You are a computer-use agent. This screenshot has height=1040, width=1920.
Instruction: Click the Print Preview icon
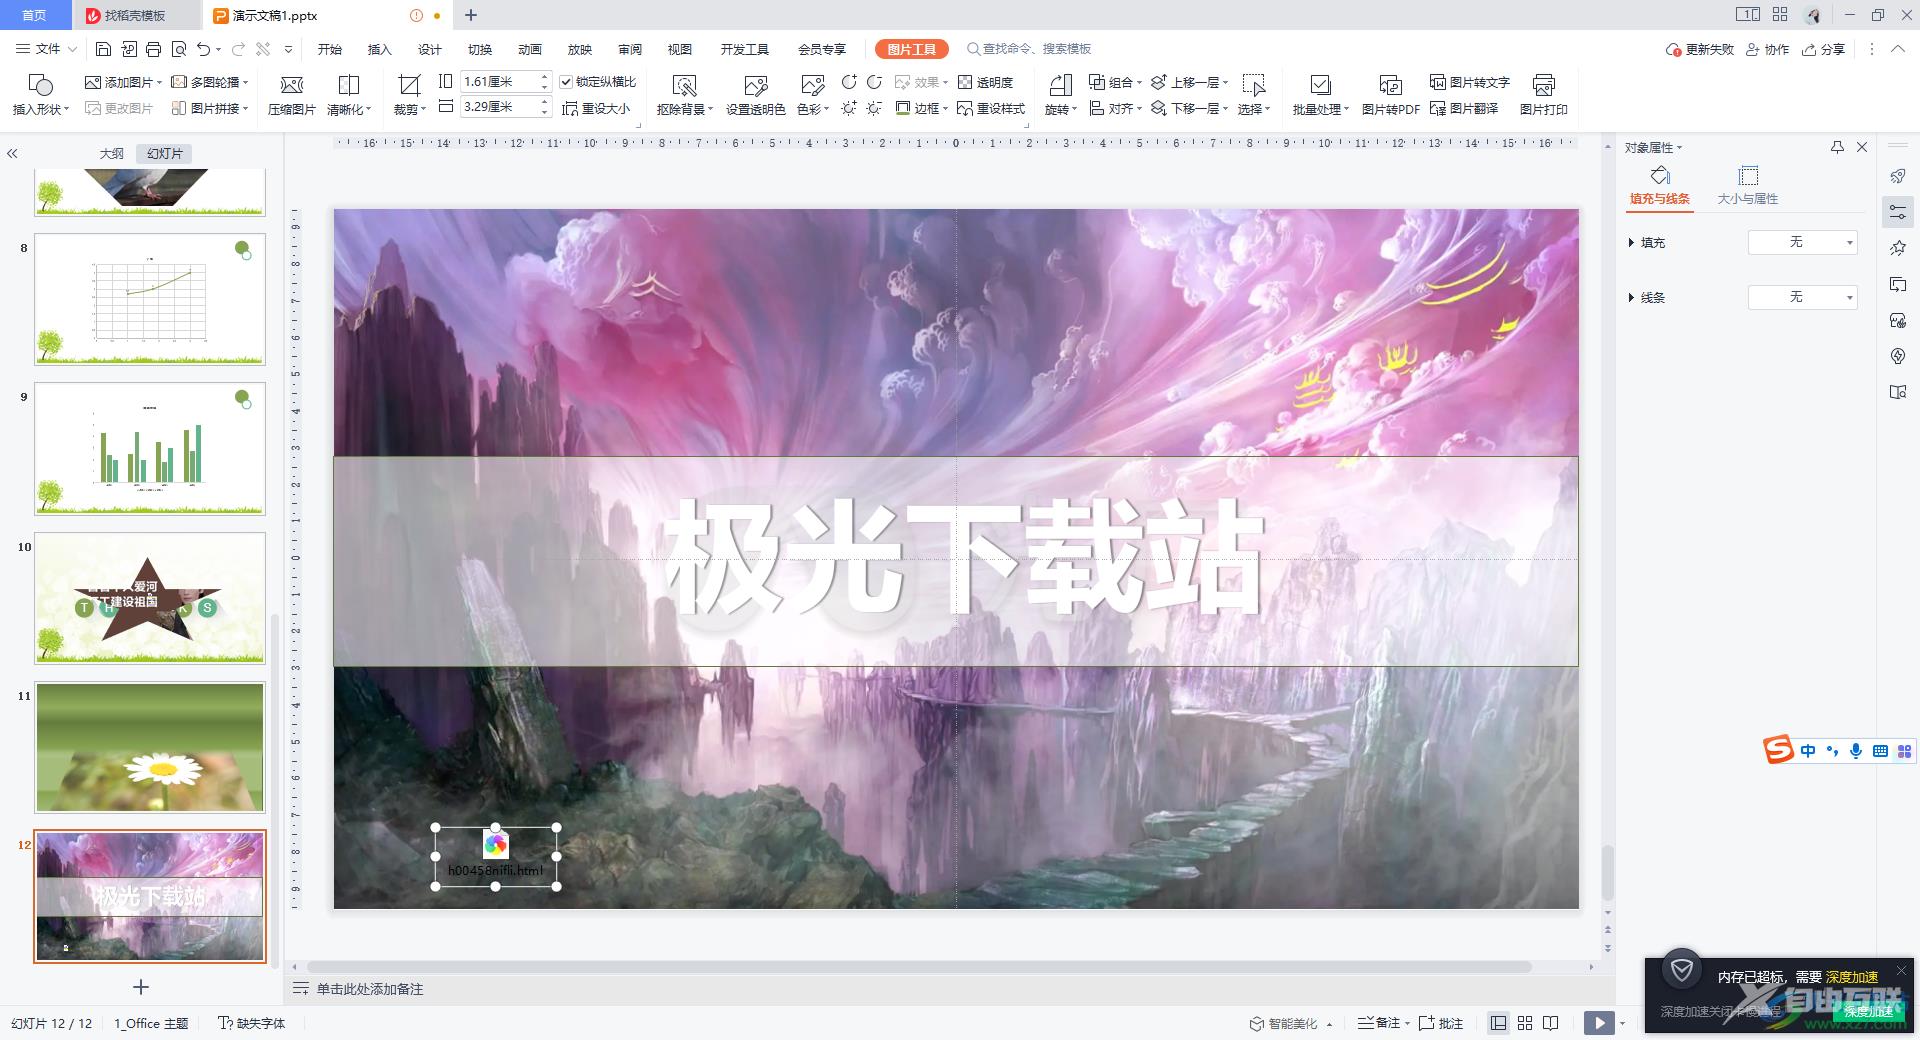tap(179, 49)
